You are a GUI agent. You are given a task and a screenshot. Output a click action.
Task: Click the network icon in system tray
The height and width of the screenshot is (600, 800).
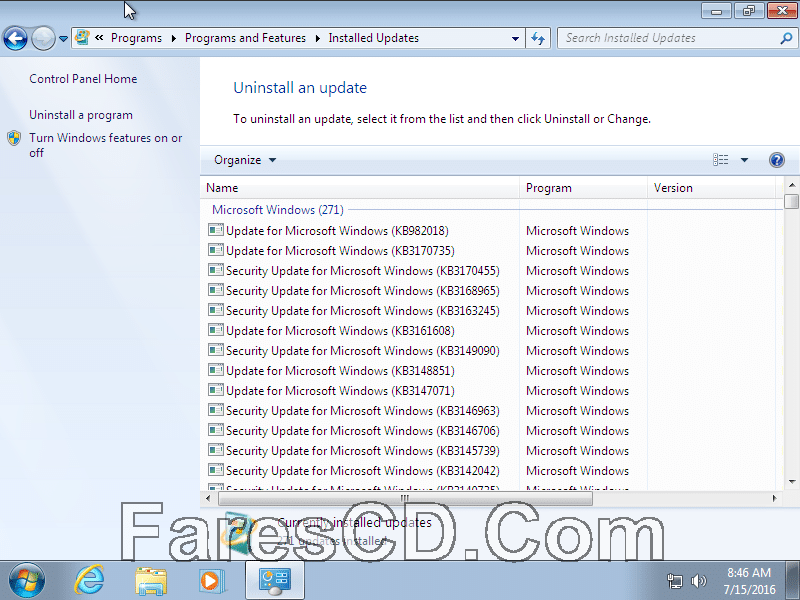674,581
